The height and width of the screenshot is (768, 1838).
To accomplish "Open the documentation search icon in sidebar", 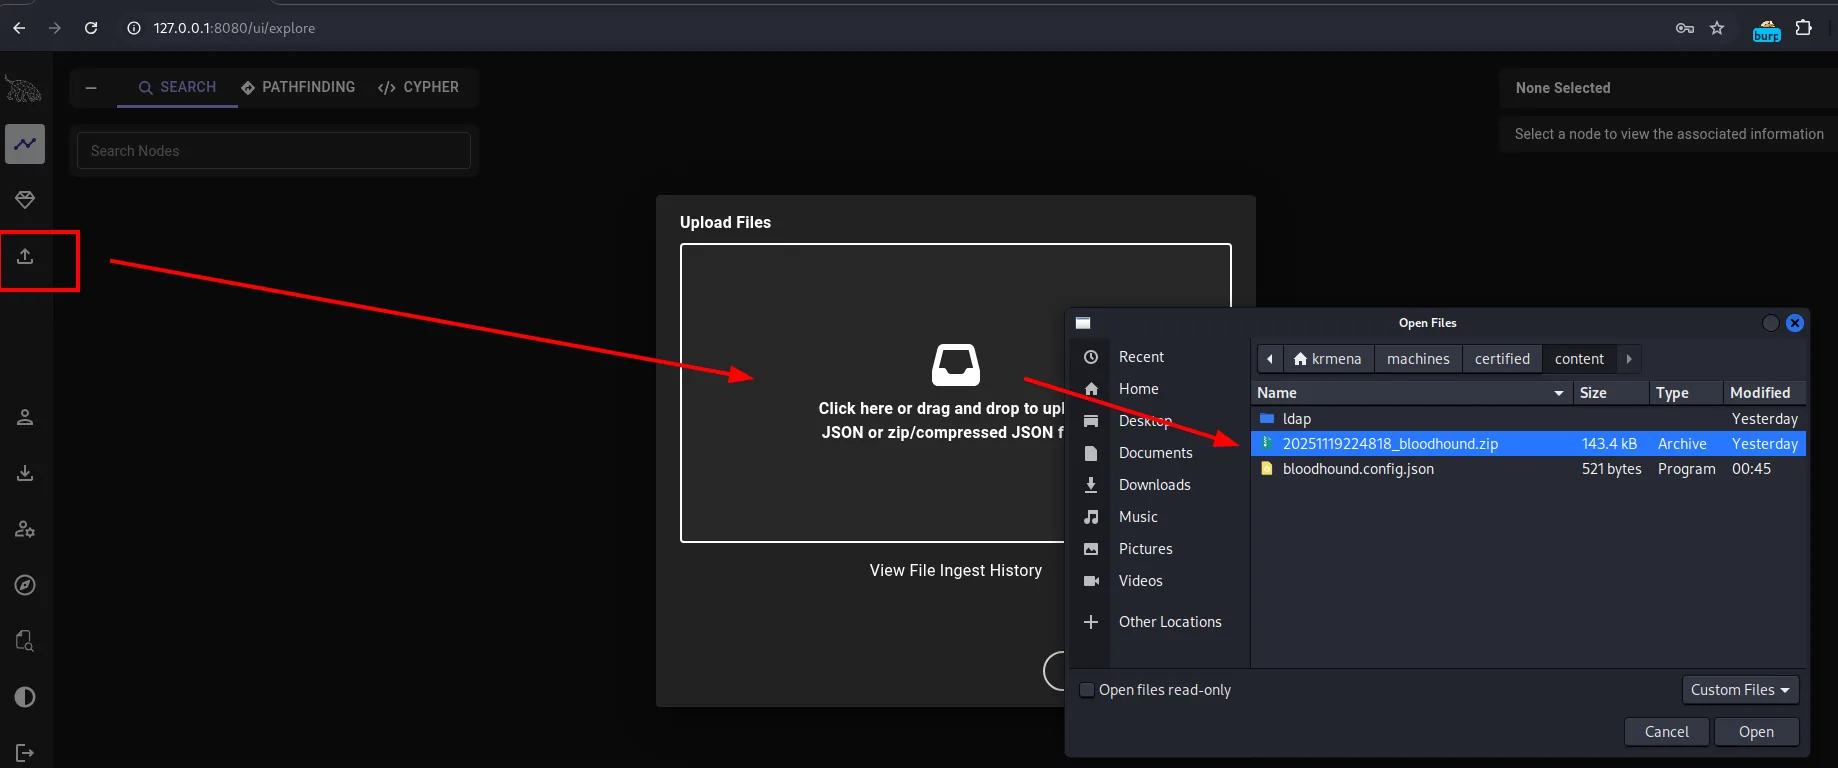I will (25, 641).
